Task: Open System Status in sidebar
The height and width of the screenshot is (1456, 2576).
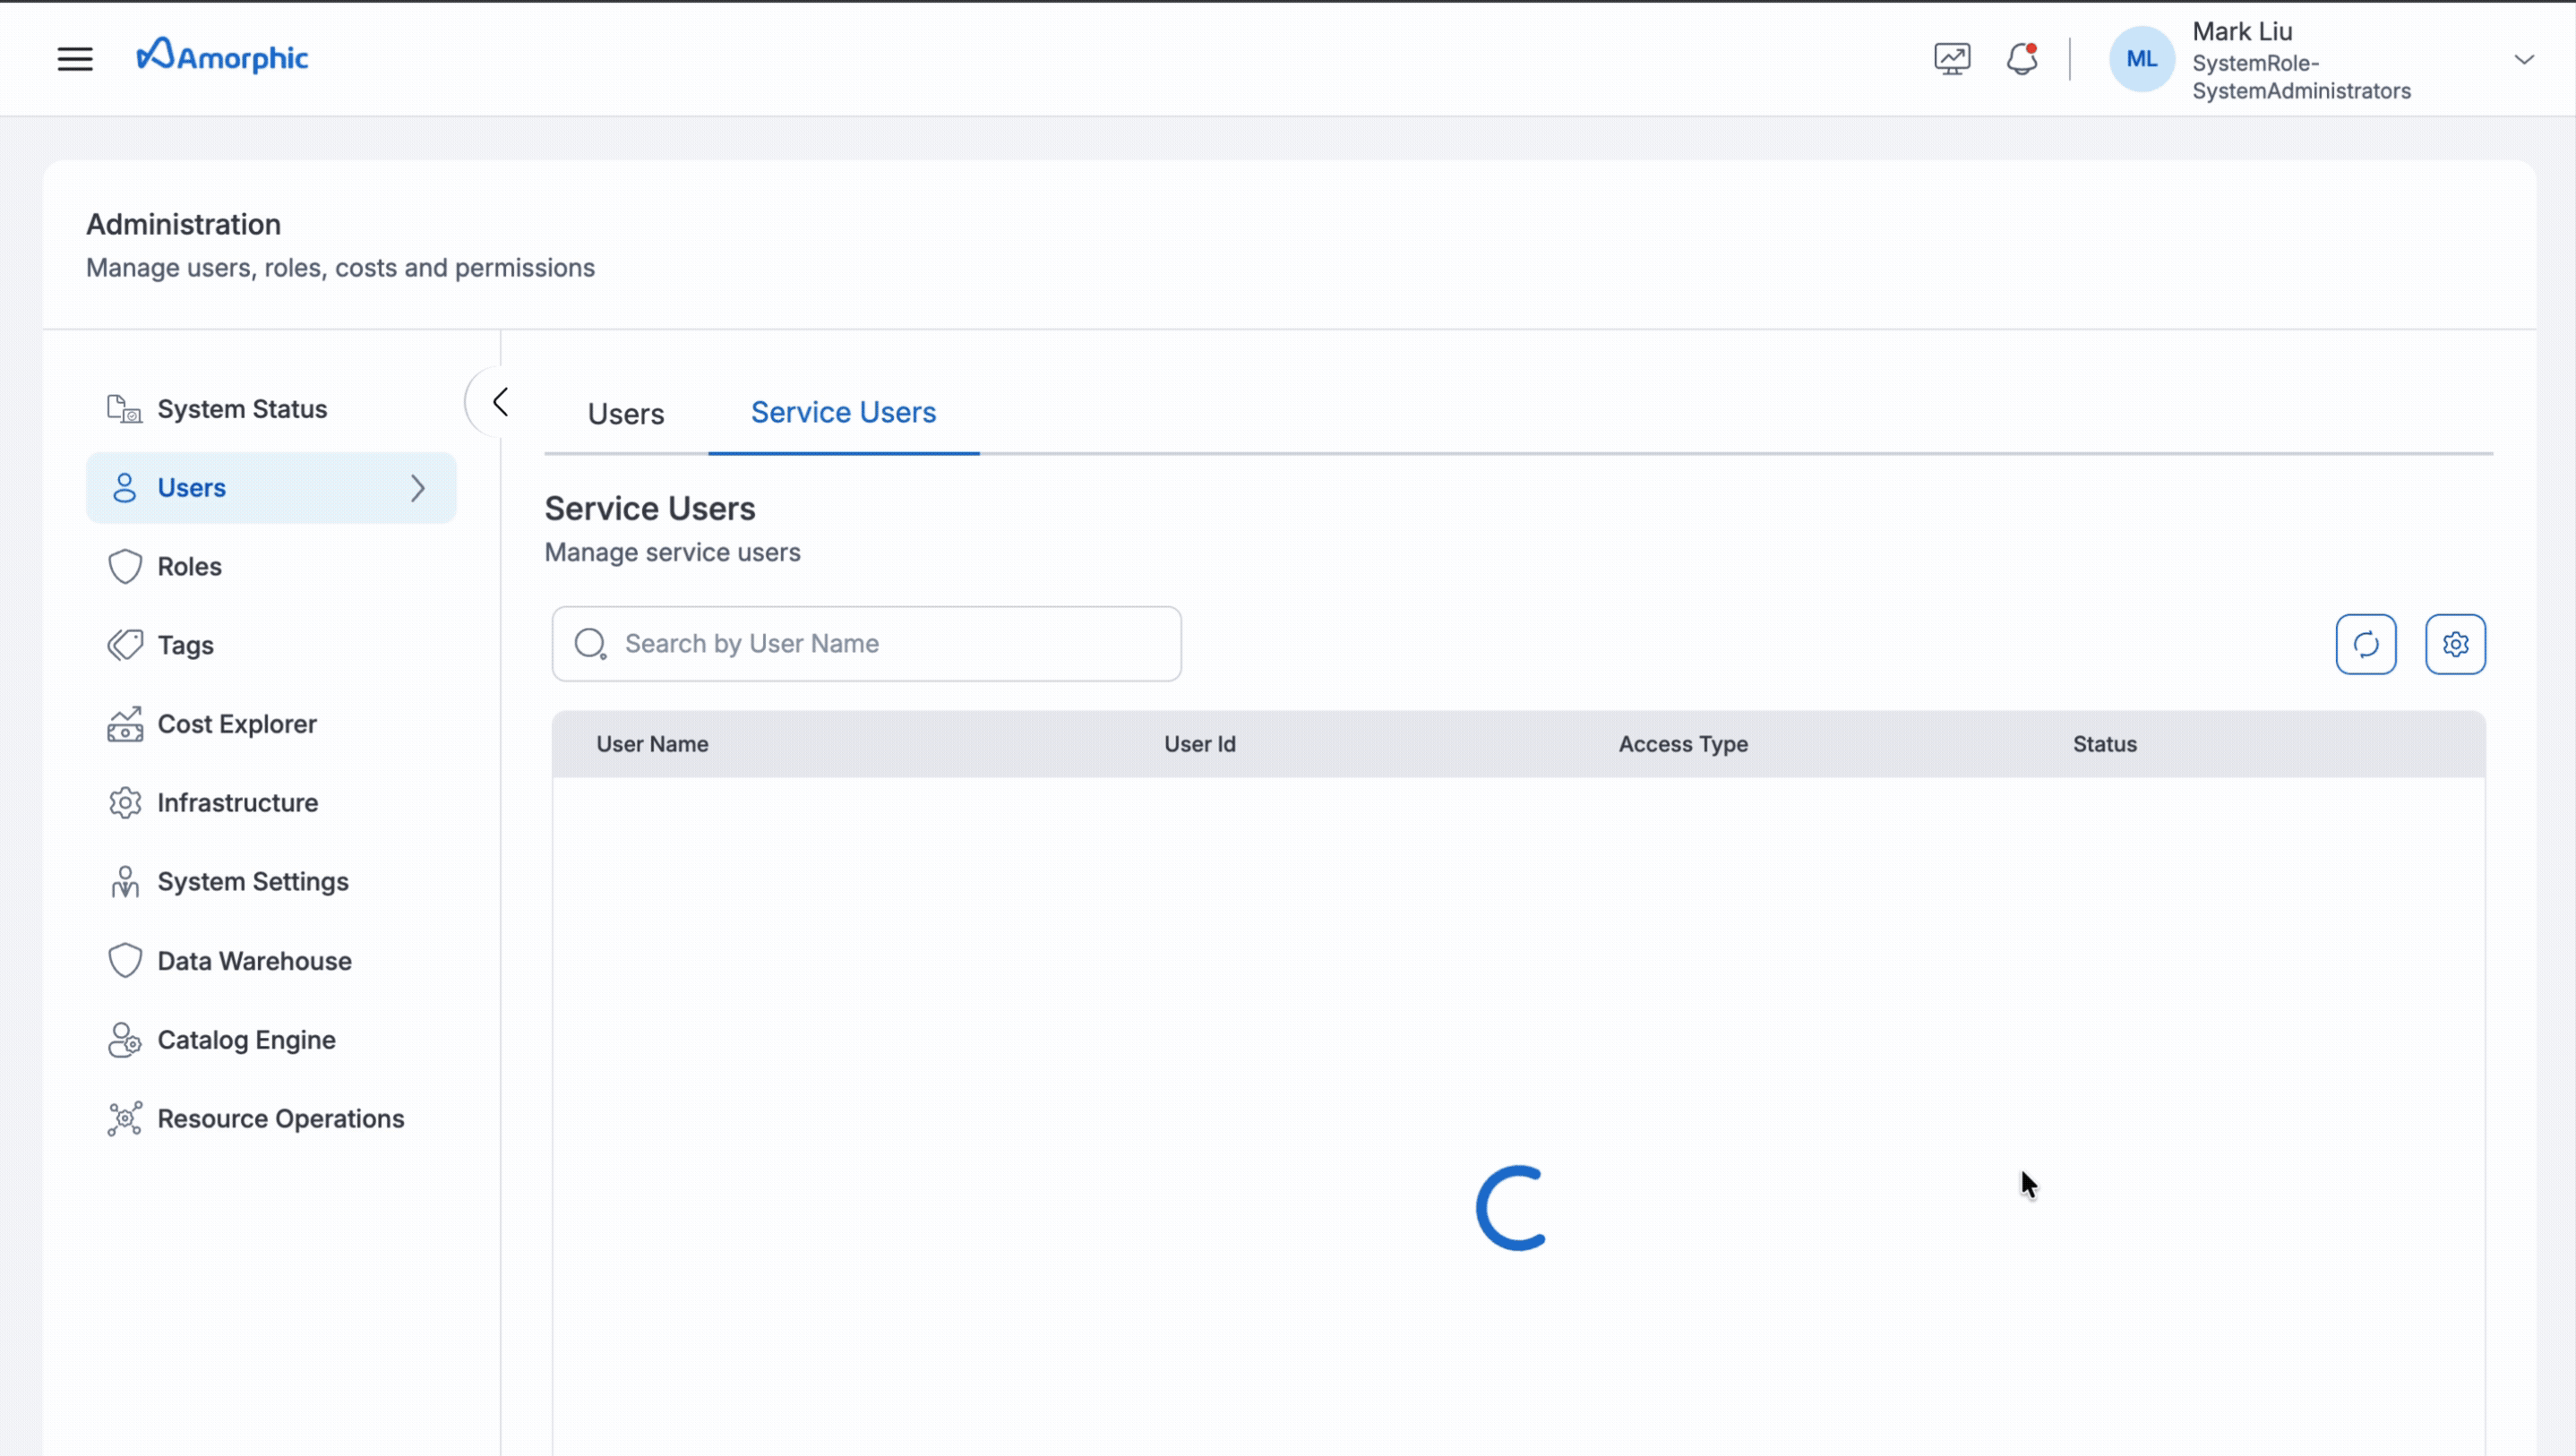Action: coord(242,409)
